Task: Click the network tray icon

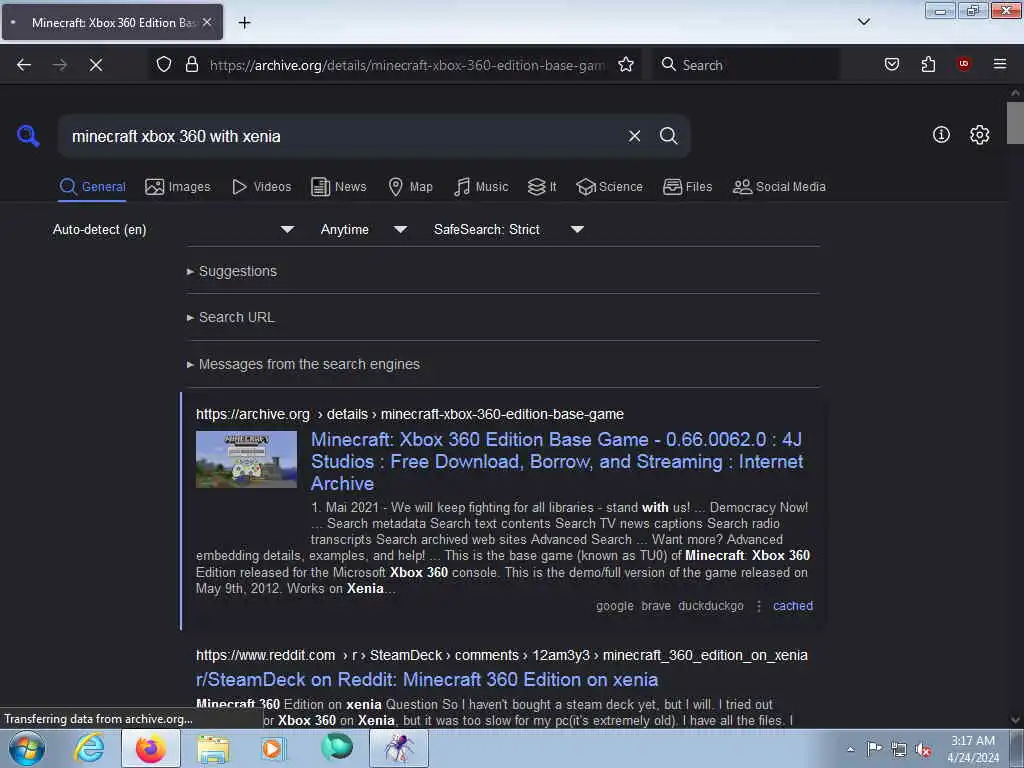Action: 899,750
